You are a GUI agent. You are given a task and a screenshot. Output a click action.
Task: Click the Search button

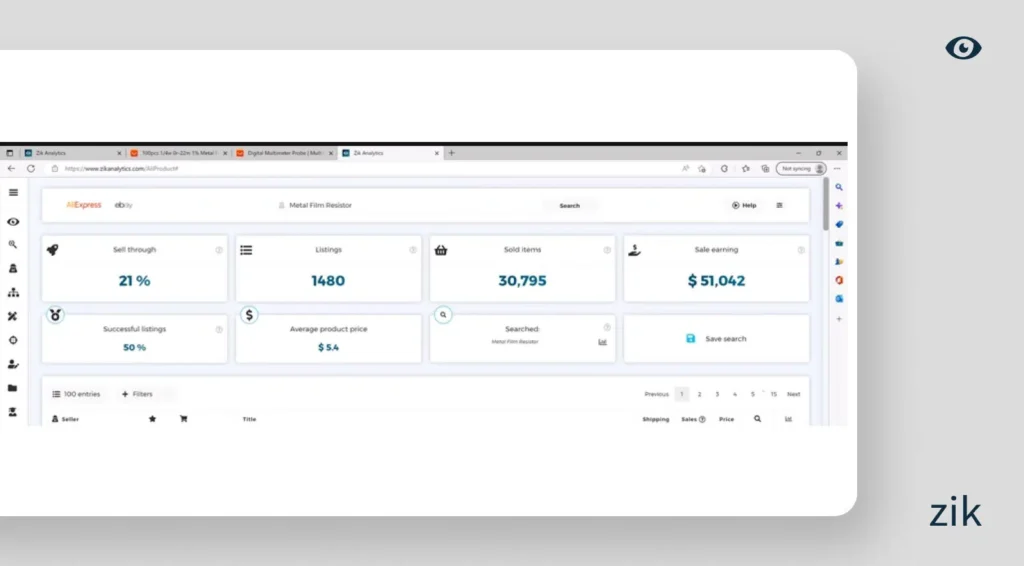[x=569, y=206]
